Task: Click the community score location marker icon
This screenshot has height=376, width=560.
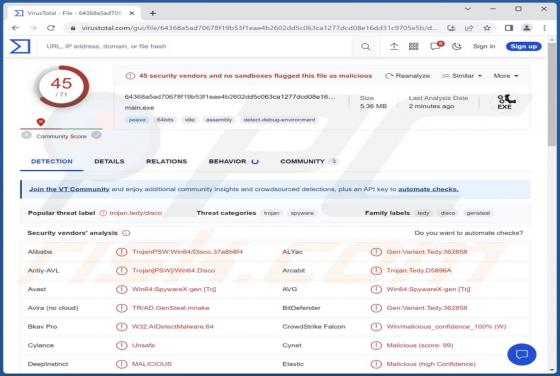Action: [41, 122]
